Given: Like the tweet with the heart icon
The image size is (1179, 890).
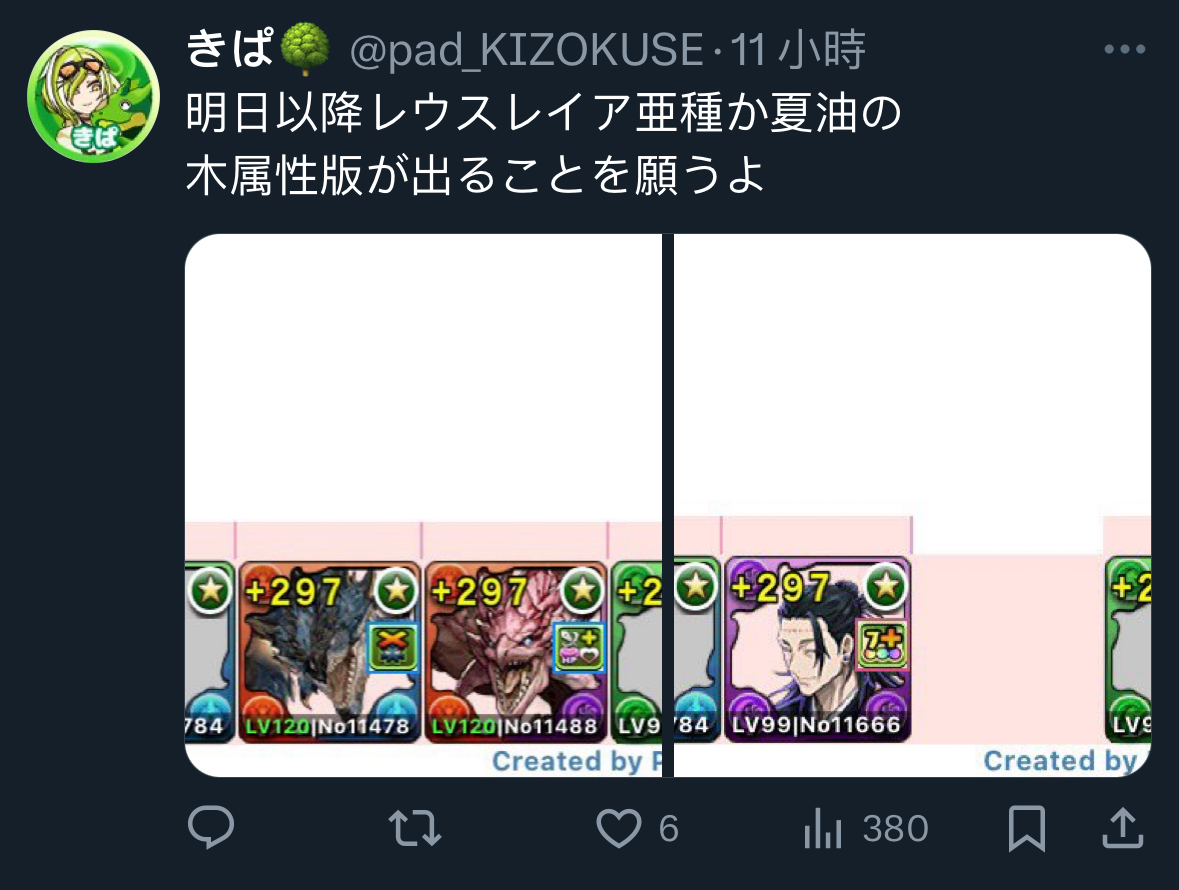Looking at the screenshot, I should point(618,828).
